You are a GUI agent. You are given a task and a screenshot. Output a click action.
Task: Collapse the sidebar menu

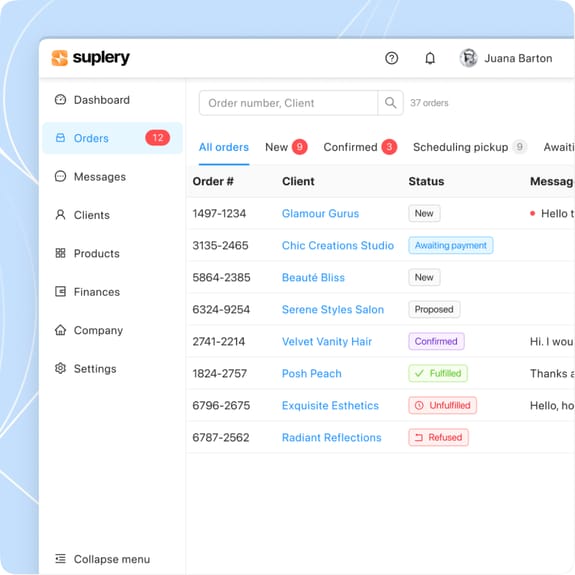(102, 559)
